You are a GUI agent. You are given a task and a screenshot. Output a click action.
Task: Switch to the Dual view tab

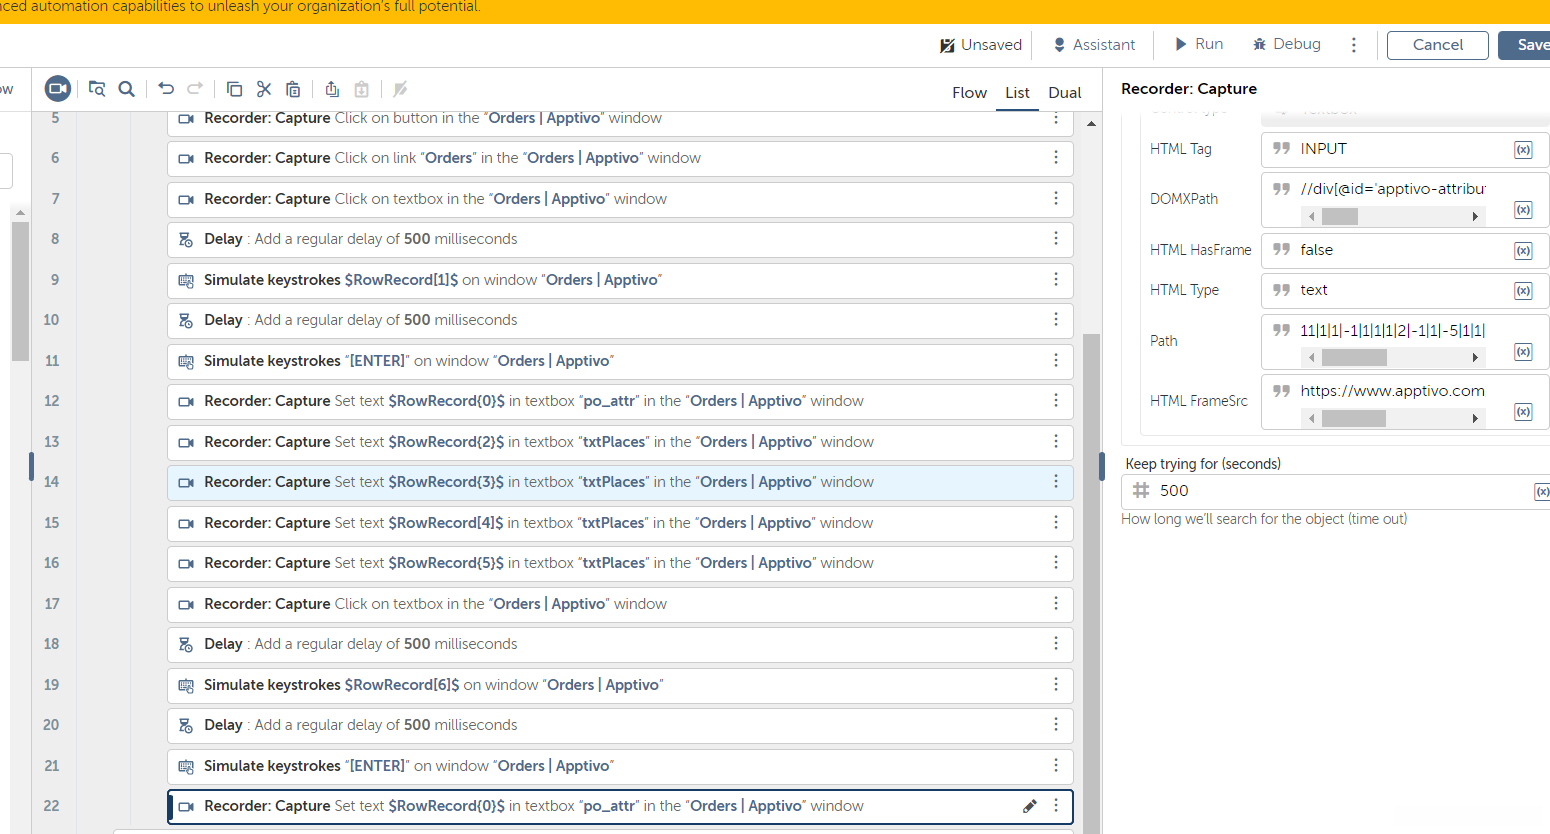pos(1065,93)
